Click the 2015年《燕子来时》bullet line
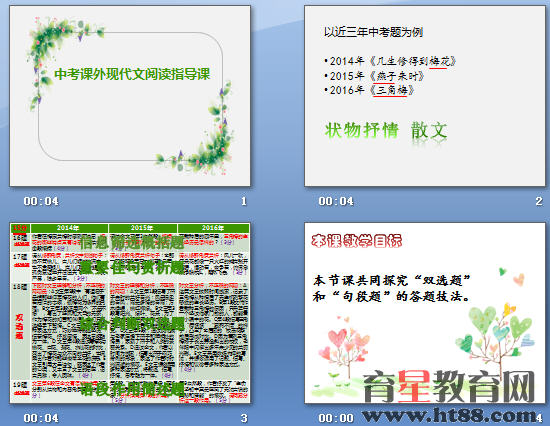The width and height of the screenshot is (550, 426). click(374, 76)
